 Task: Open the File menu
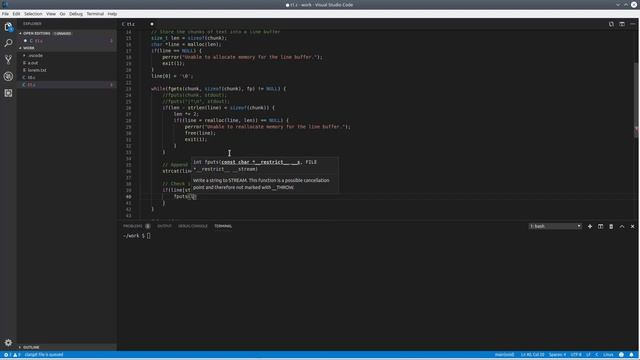5,14
